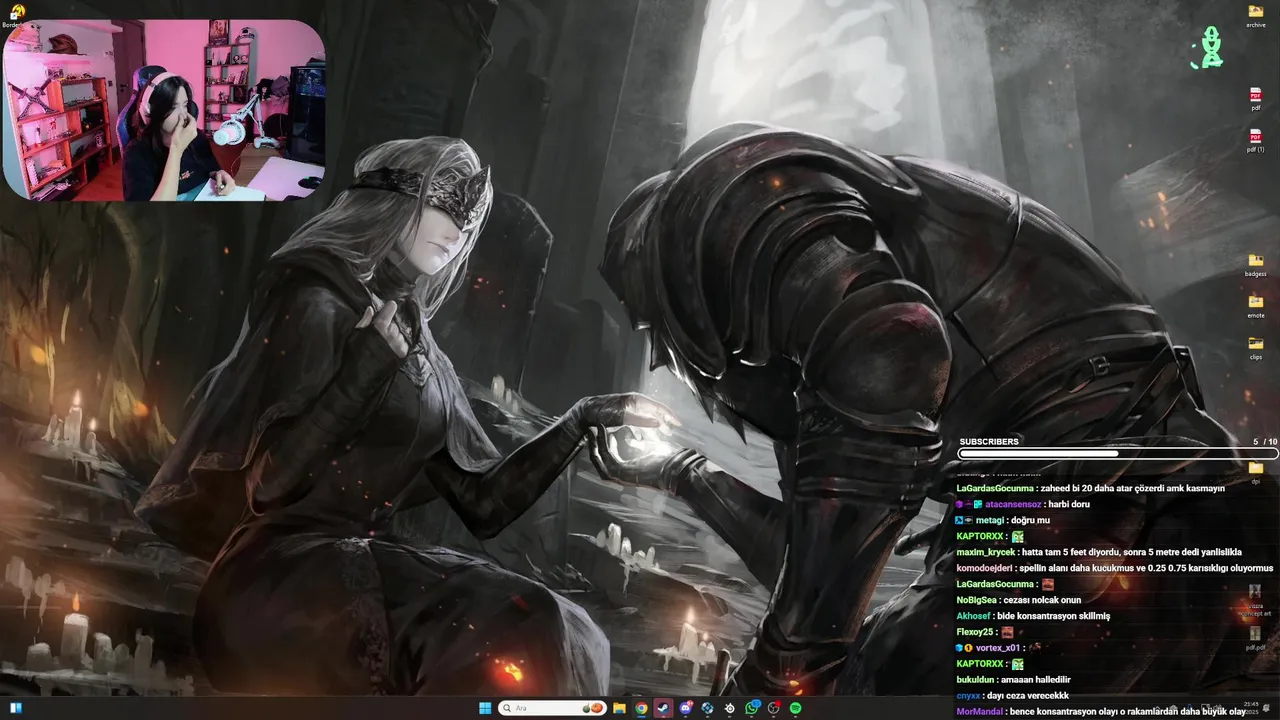Image resolution: width=1280 pixels, height=720 pixels.
Task: Click the message 'amaaan halledilir'
Action: click(x=1038, y=680)
